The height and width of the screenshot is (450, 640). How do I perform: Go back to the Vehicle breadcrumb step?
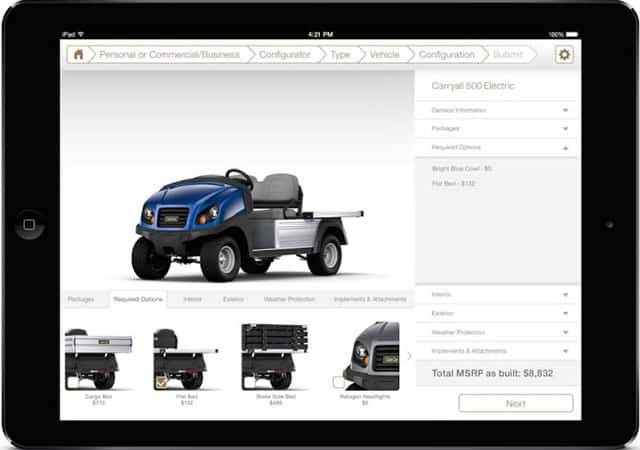click(384, 54)
